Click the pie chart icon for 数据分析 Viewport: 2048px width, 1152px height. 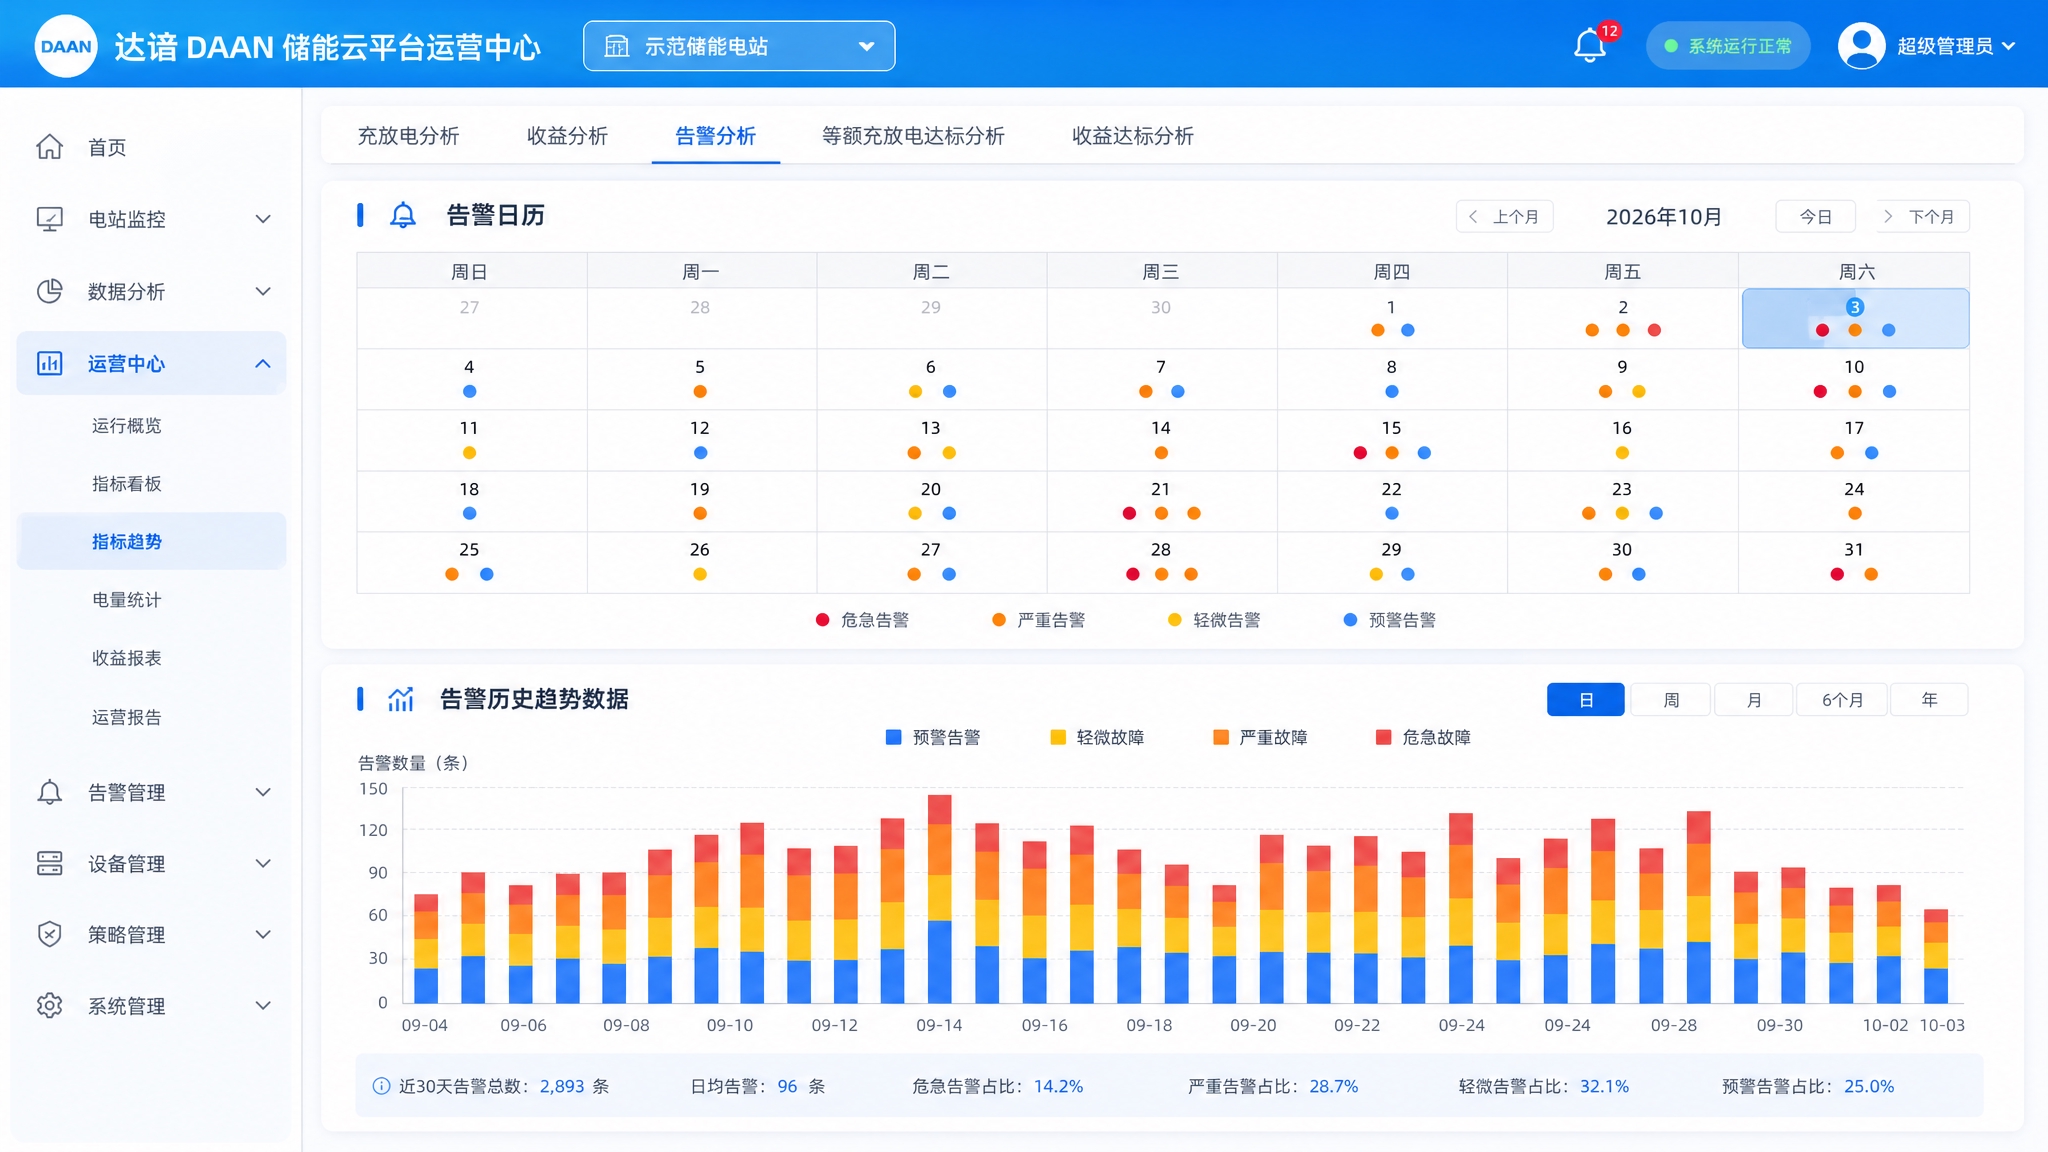[x=50, y=291]
